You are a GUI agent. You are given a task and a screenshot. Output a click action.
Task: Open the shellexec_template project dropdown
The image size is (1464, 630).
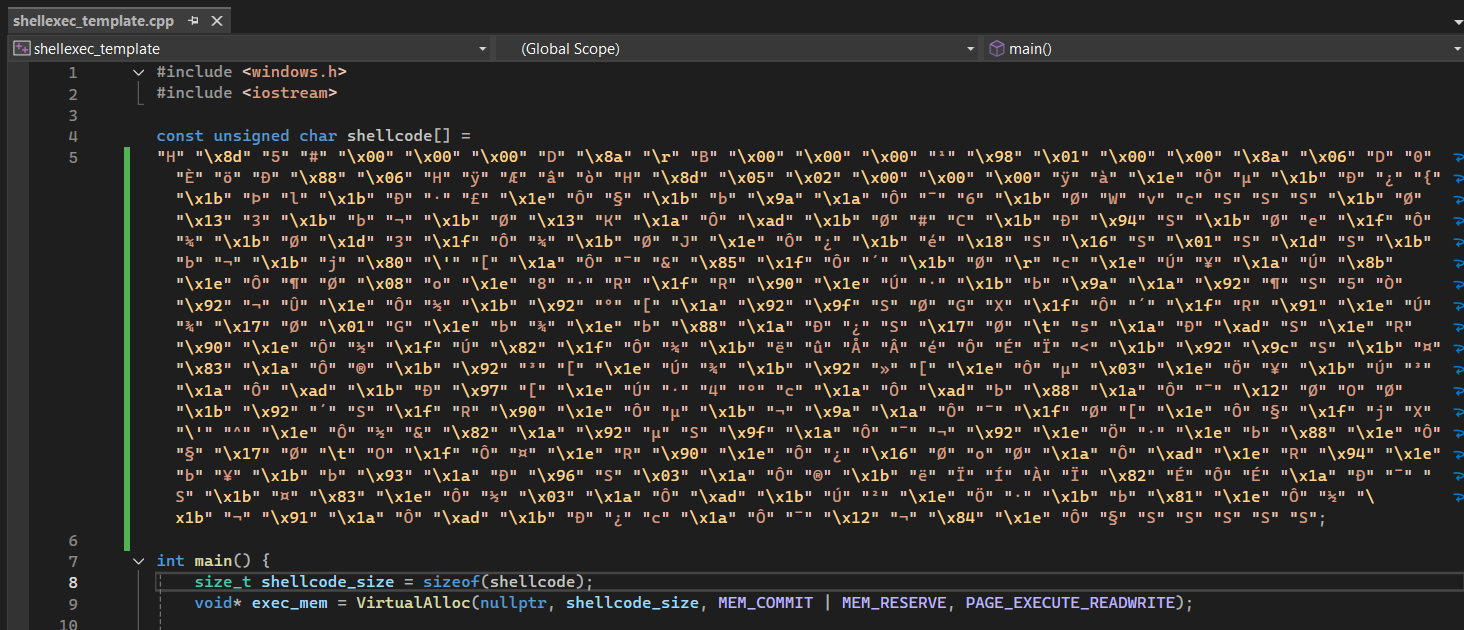[483, 48]
